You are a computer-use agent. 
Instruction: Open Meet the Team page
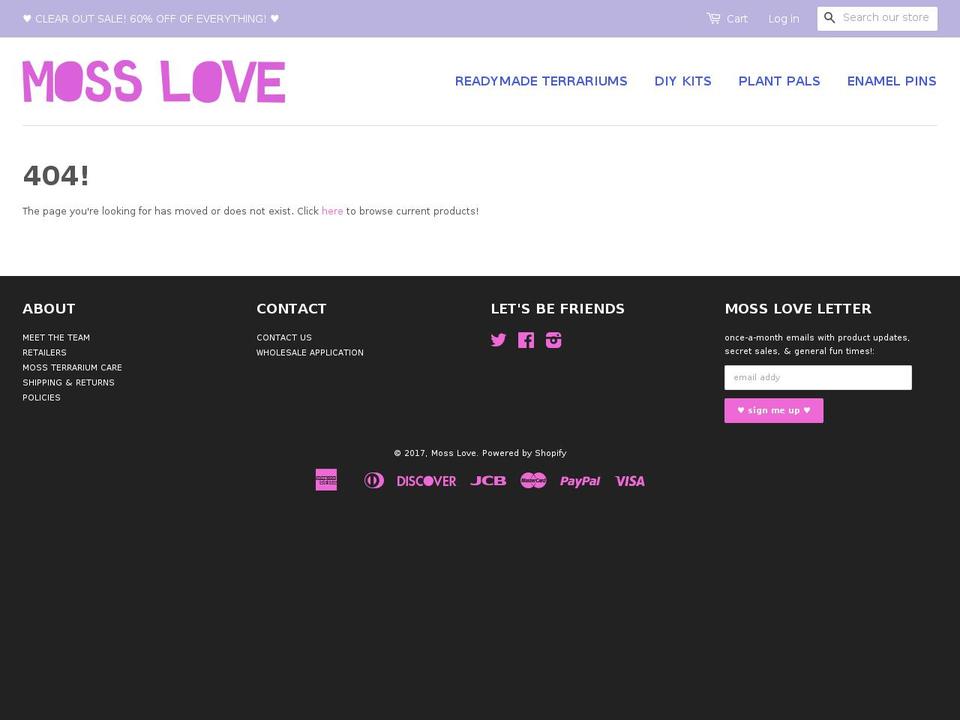(56, 337)
